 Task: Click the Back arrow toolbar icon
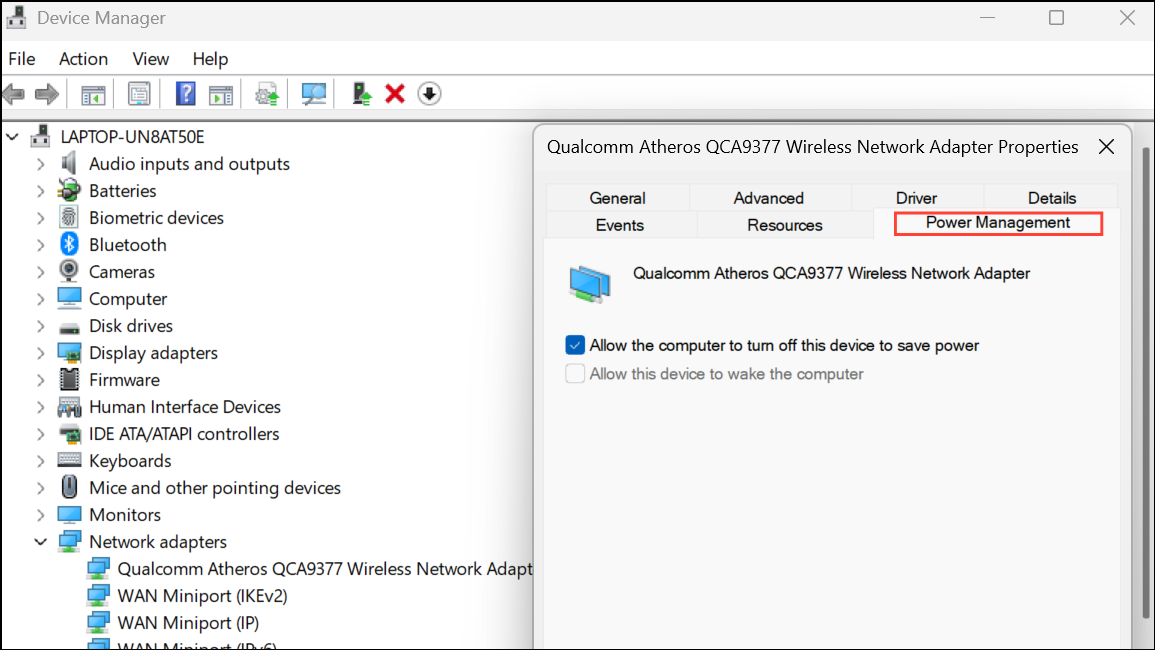point(14,94)
